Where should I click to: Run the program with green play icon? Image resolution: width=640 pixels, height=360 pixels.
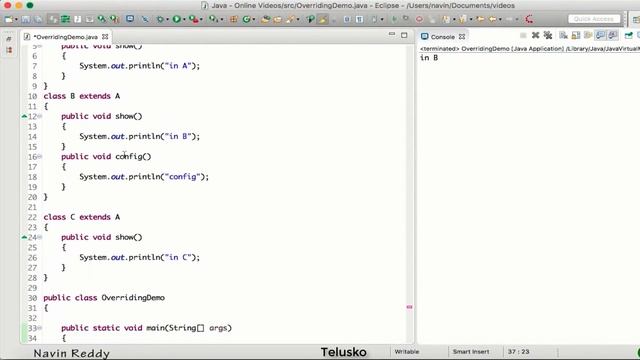click(x=177, y=19)
